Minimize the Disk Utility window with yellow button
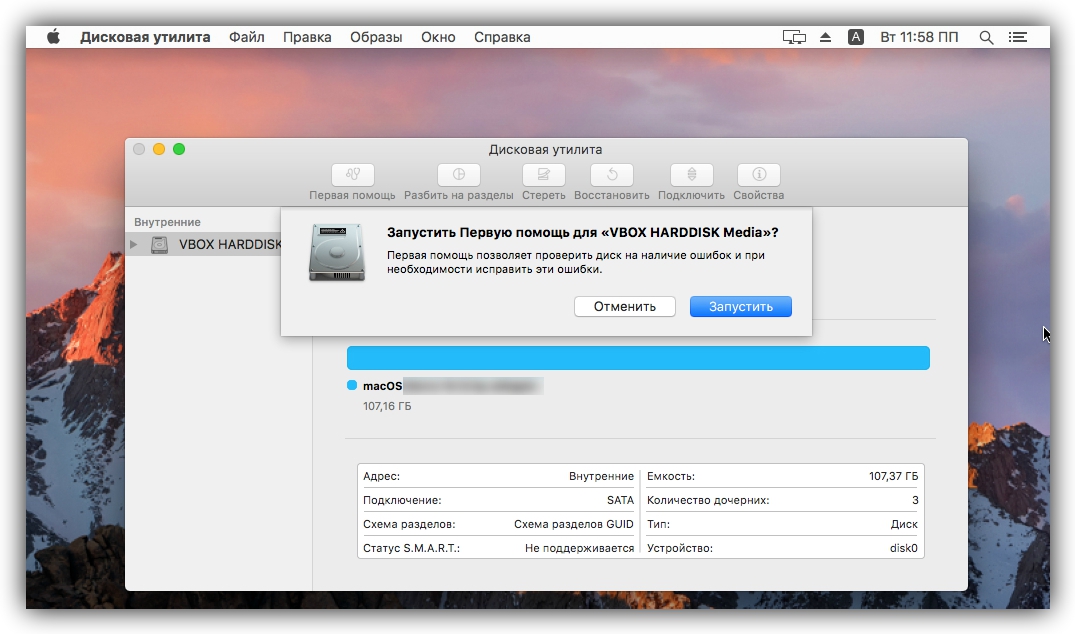This screenshot has height=634, width=1075. (x=158, y=149)
